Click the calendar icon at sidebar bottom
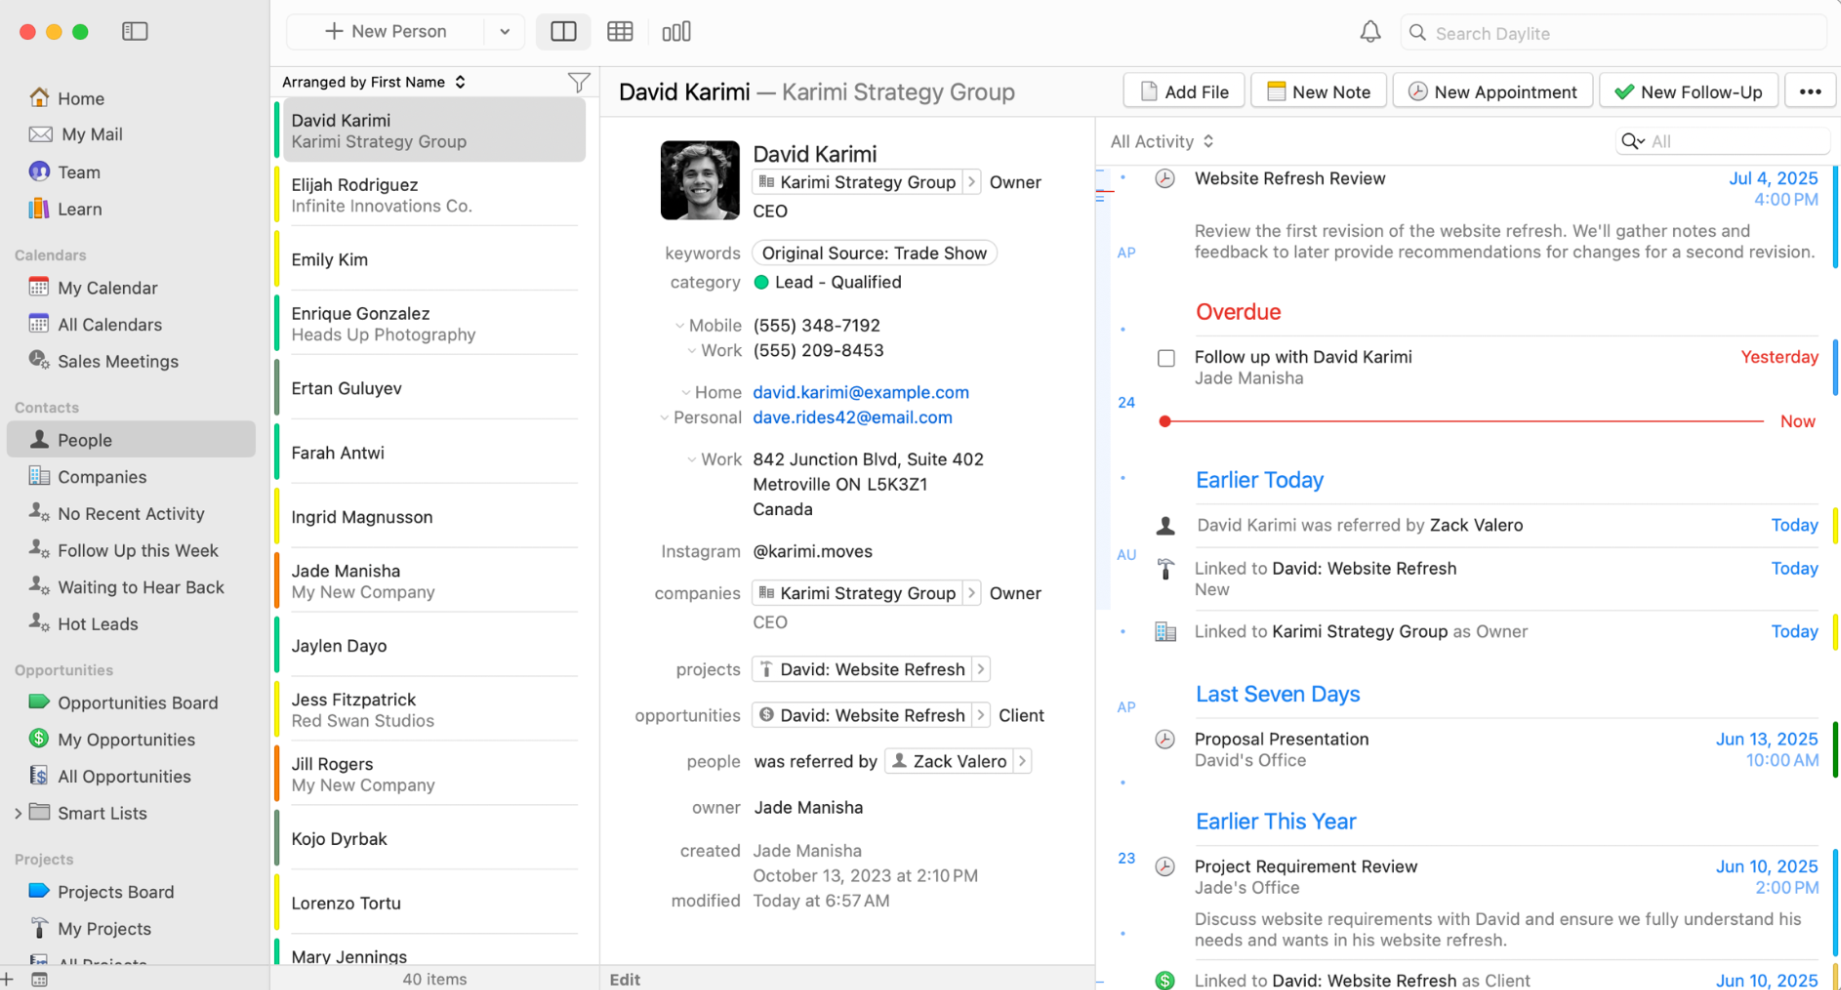Image resolution: width=1841 pixels, height=990 pixels. pyautogui.click(x=39, y=980)
